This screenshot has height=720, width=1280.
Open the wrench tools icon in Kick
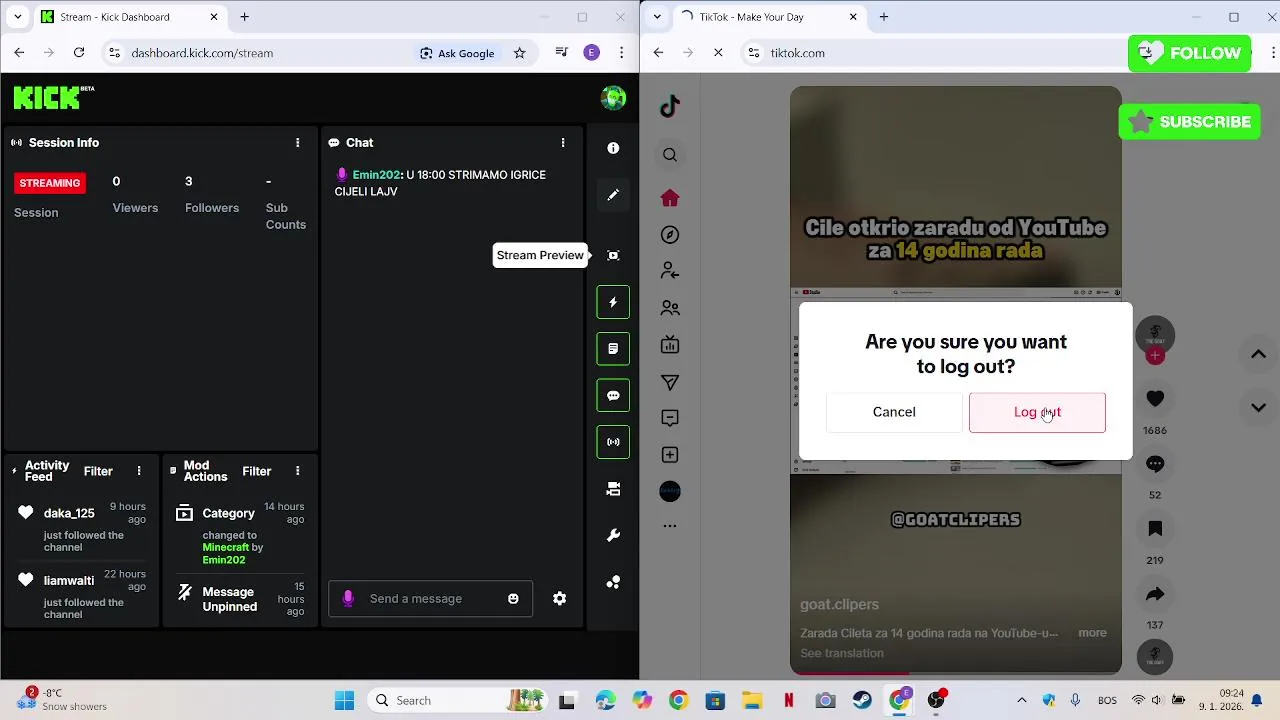pos(613,536)
